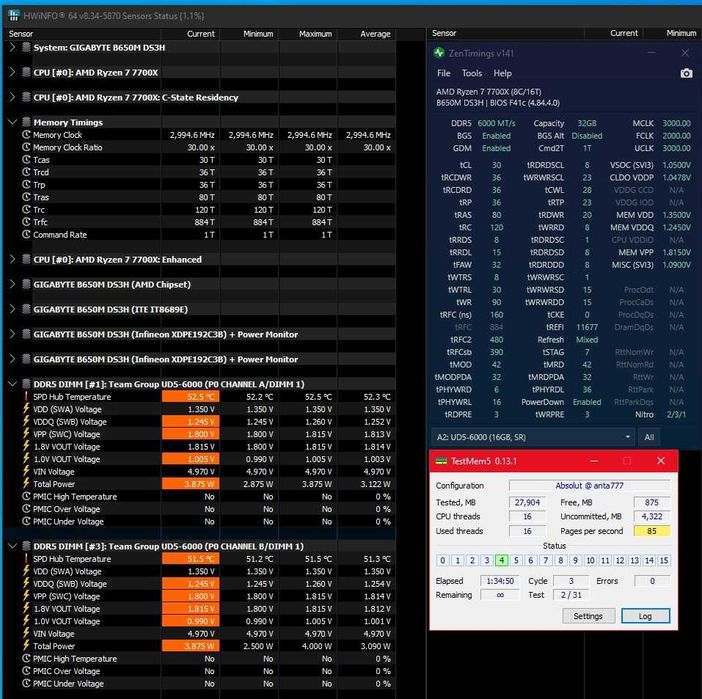This screenshot has height=699, width=702.
Task: Click the All button in ZenTimings
Action: 649,437
